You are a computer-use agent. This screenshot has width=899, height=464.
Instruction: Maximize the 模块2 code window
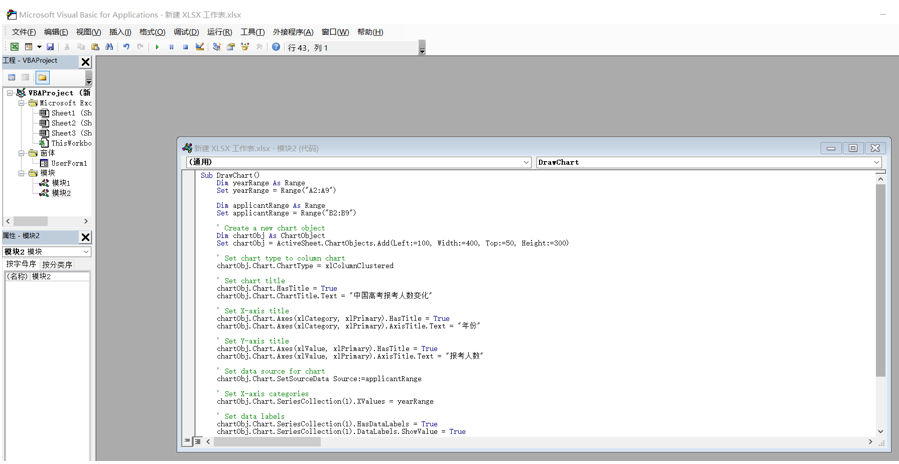853,148
